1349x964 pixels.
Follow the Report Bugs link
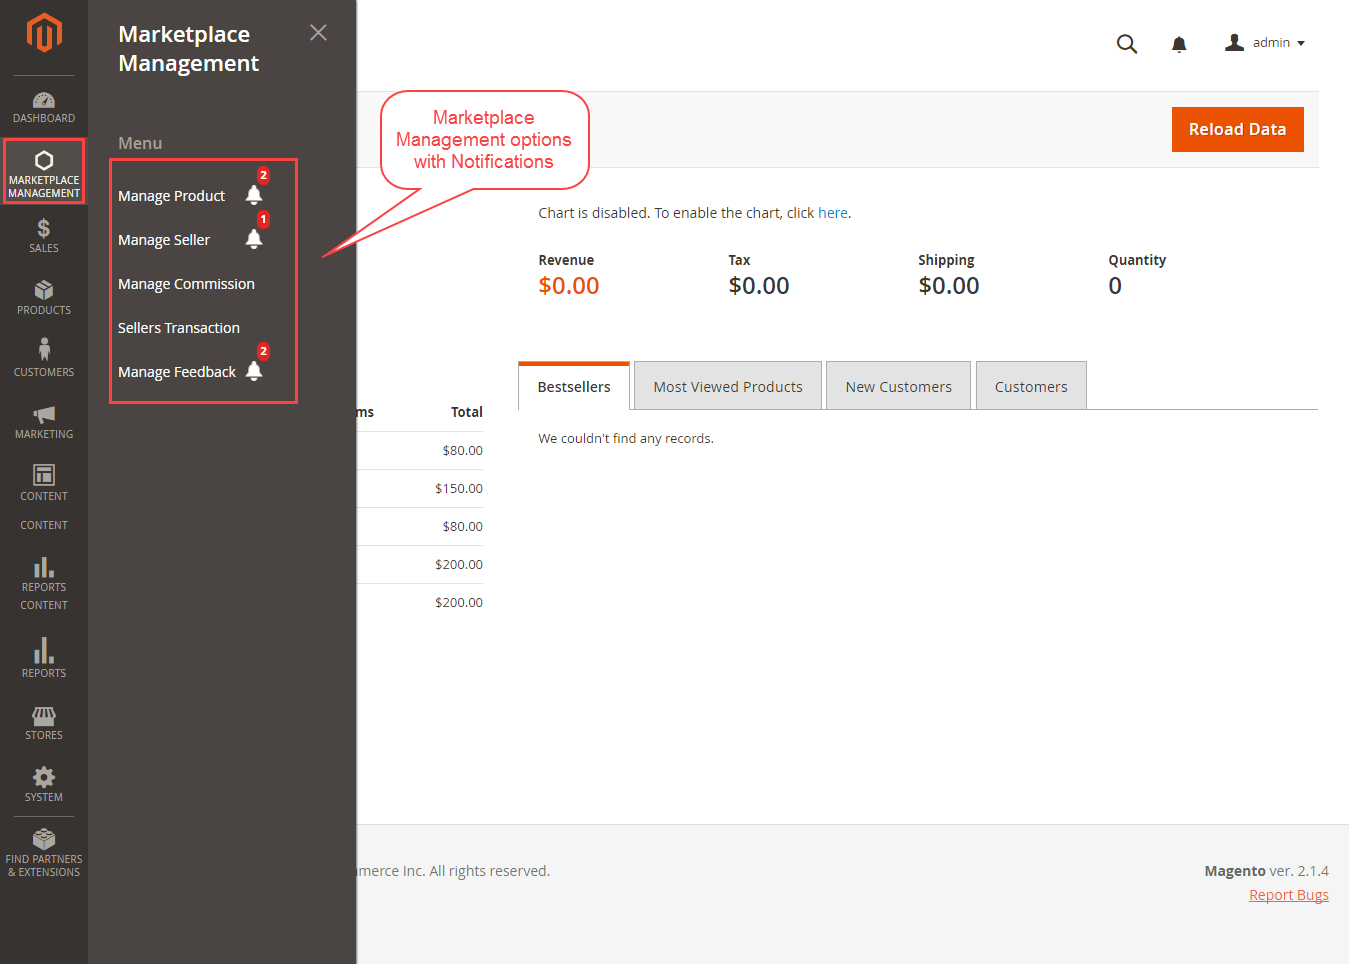(x=1288, y=894)
